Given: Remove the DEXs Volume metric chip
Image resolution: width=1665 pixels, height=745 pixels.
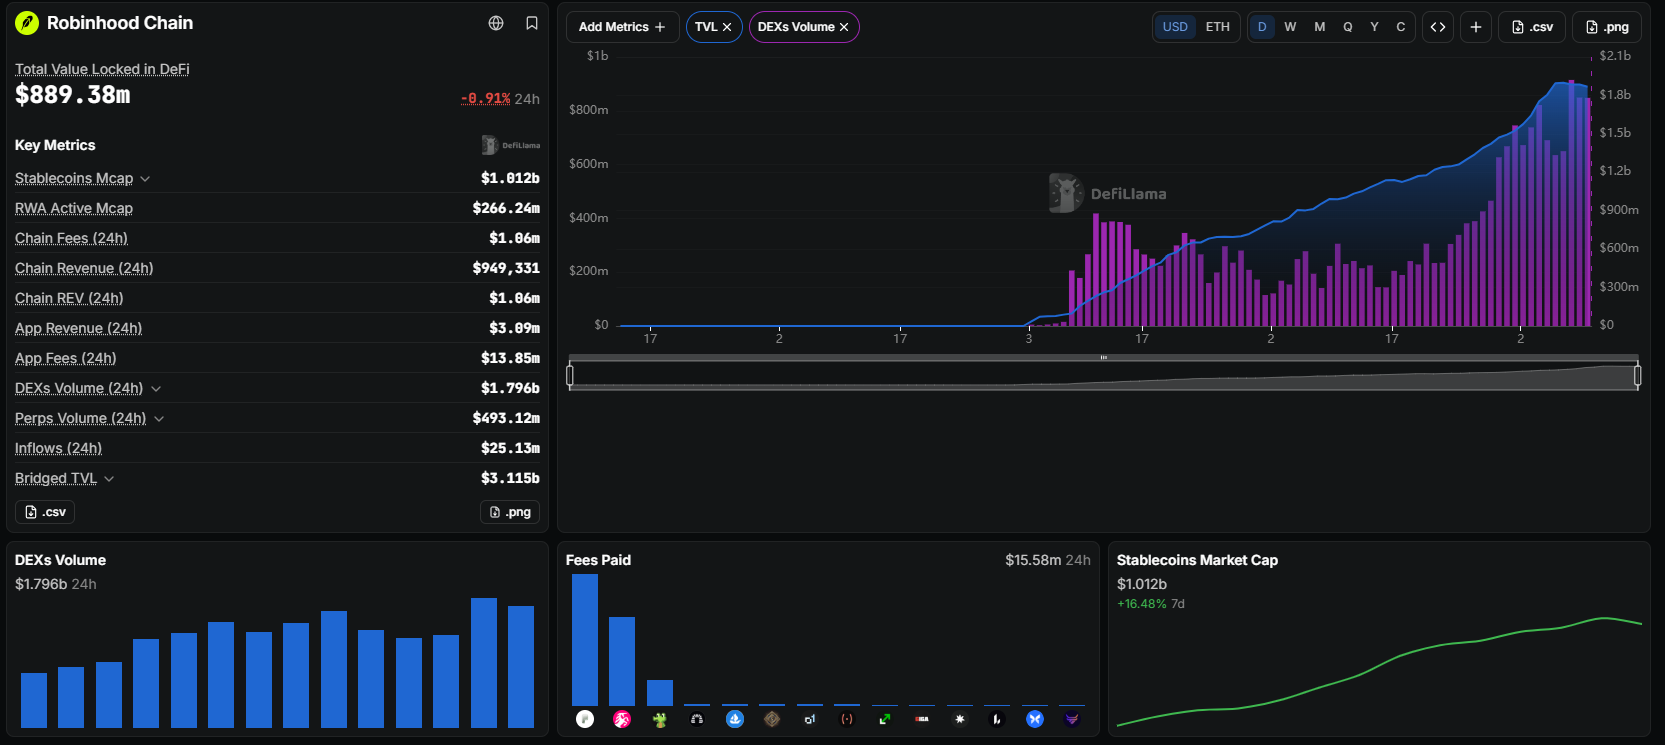Looking at the screenshot, I should [844, 27].
